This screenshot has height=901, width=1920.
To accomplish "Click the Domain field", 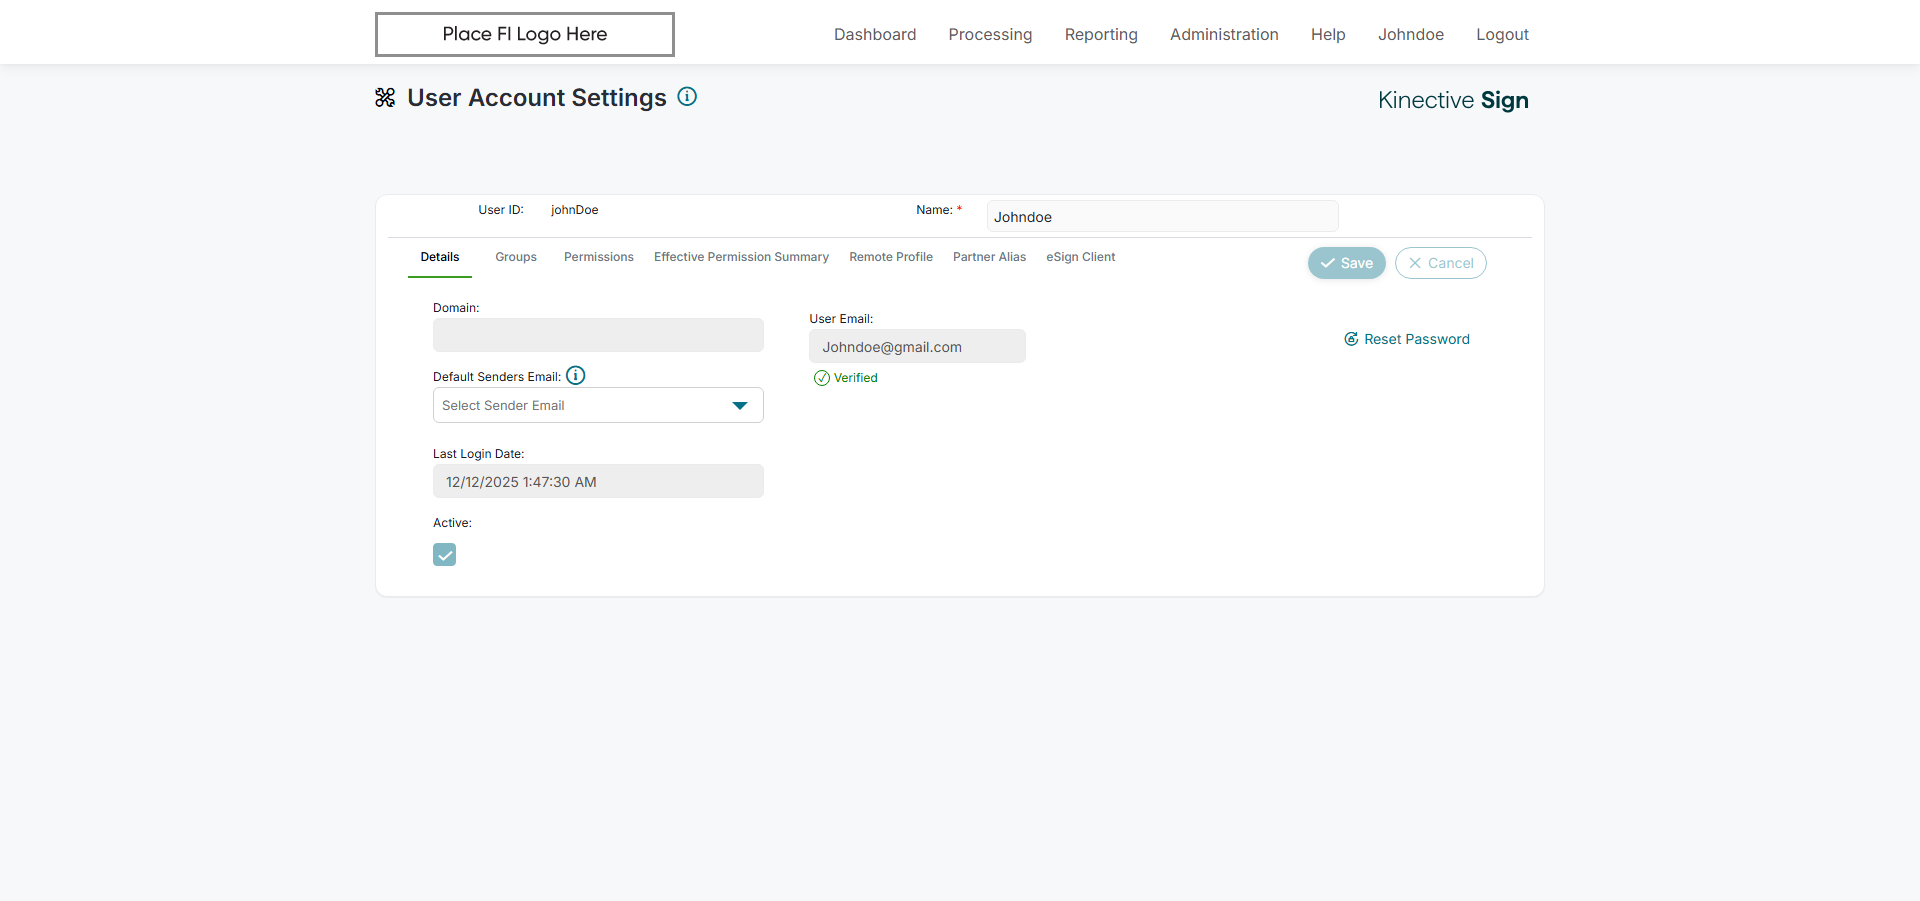I will click(x=598, y=335).
